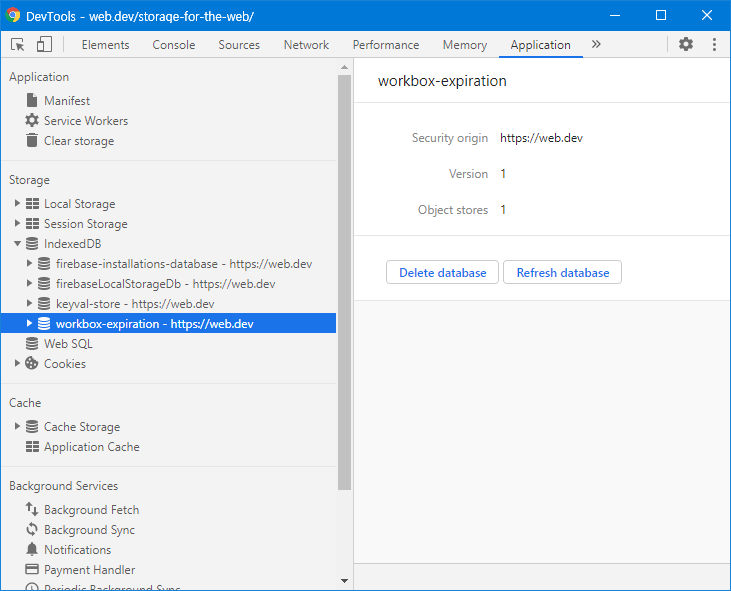Select the Service Workers label
Image resolution: width=731 pixels, height=591 pixels.
pyautogui.click(x=86, y=121)
